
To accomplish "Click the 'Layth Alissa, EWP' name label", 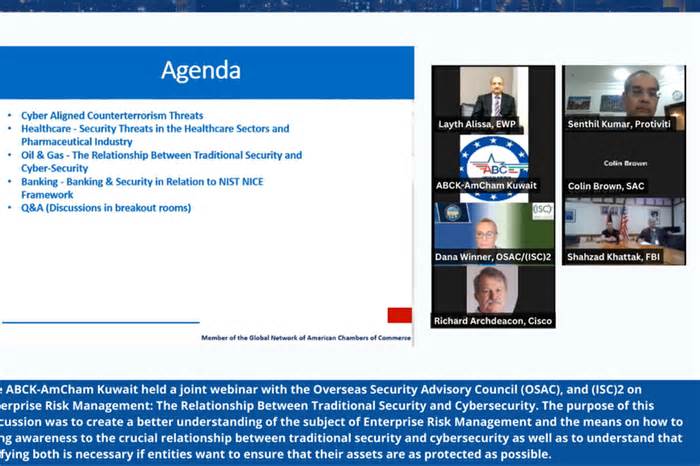I will tap(477, 124).
